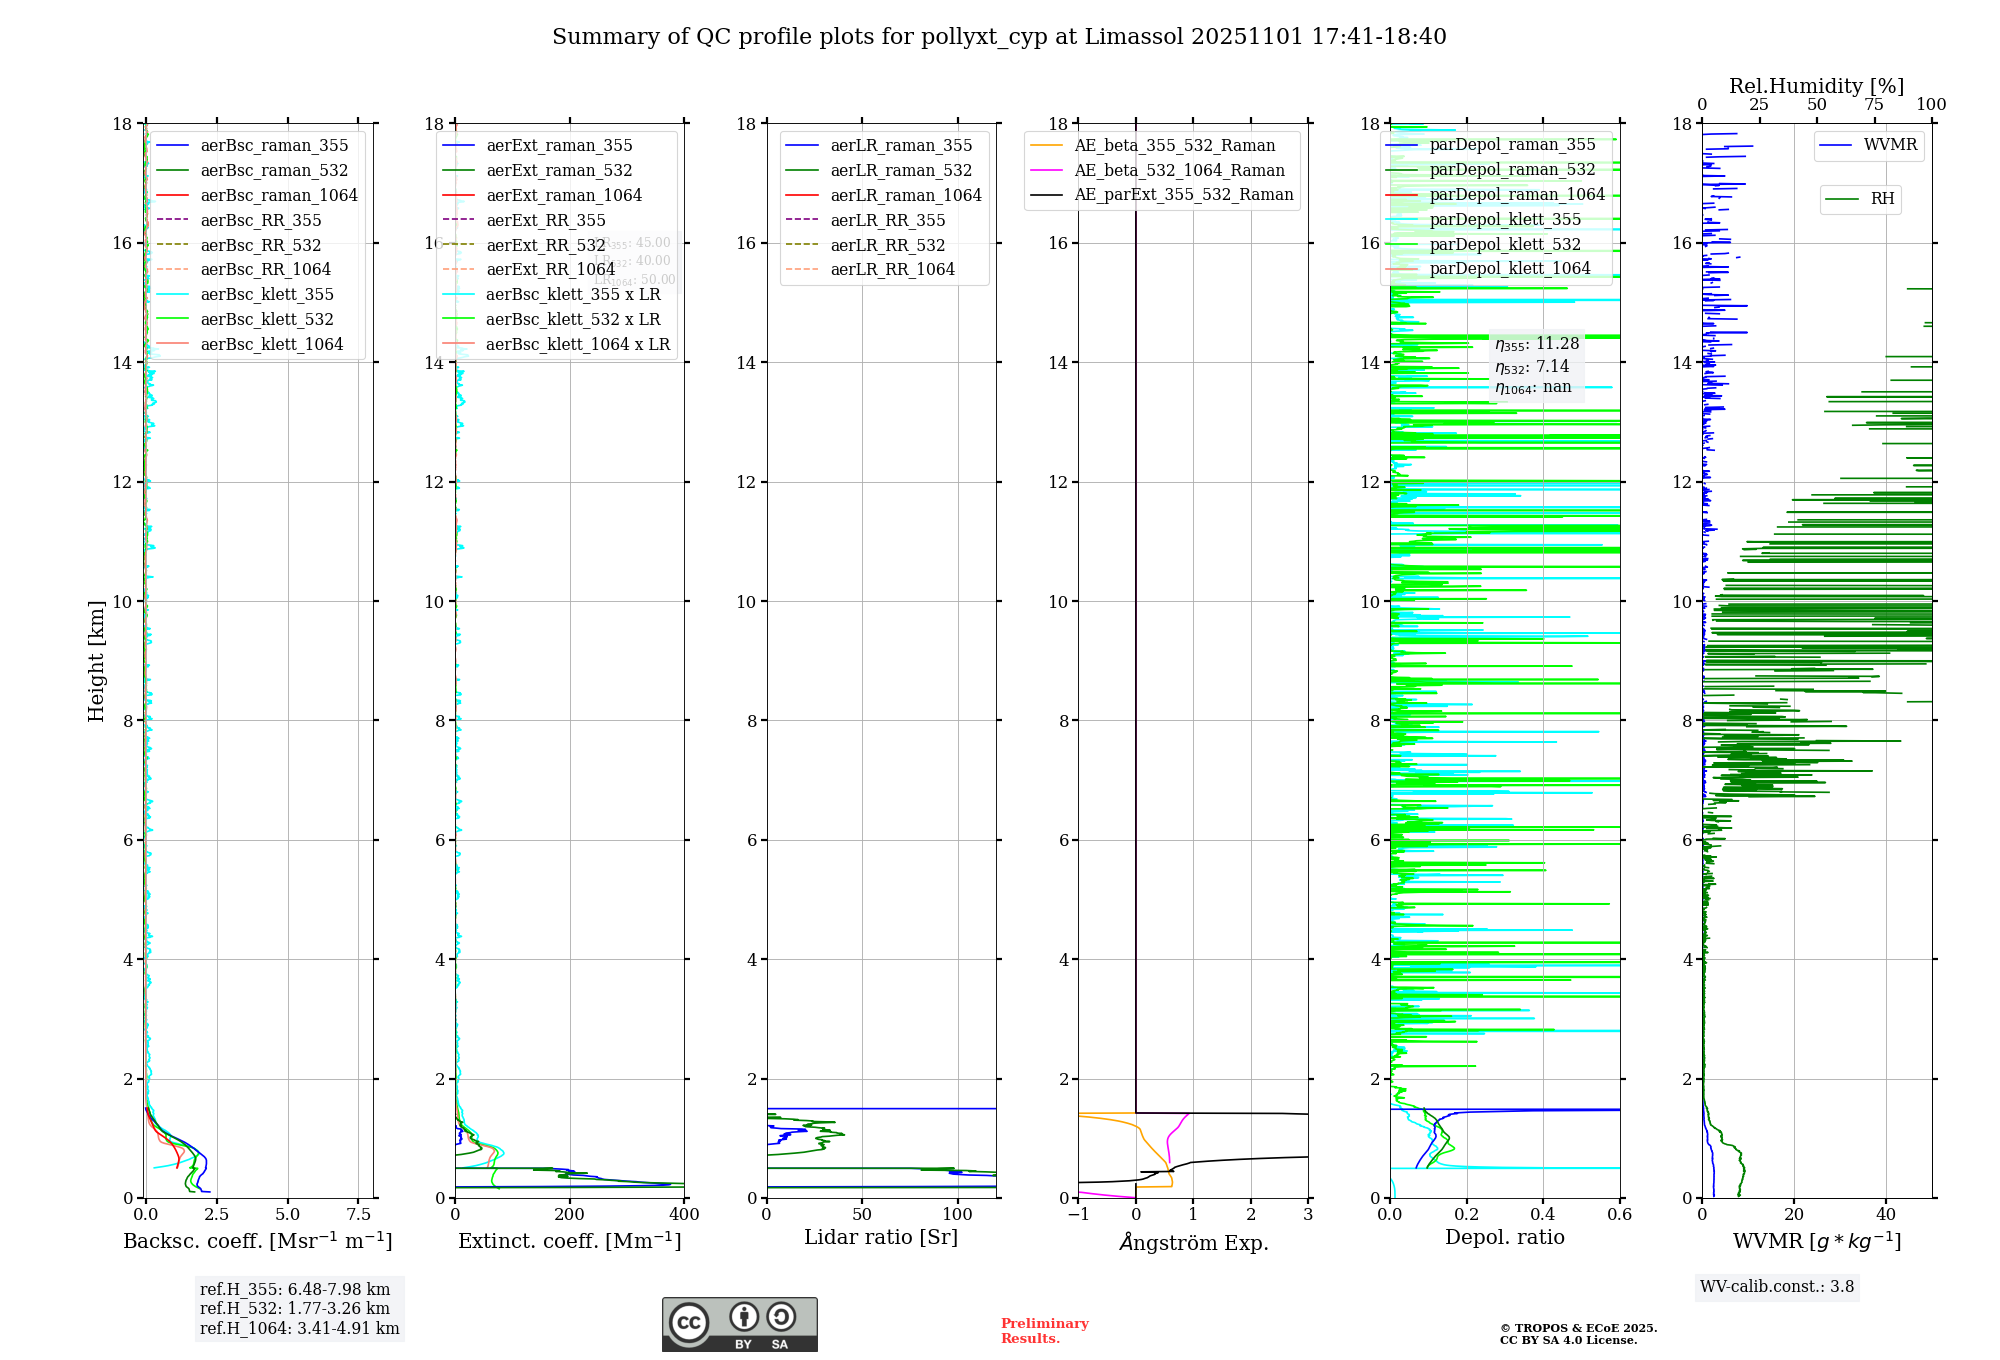Click the RH legend box

[x=1860, y=199]
